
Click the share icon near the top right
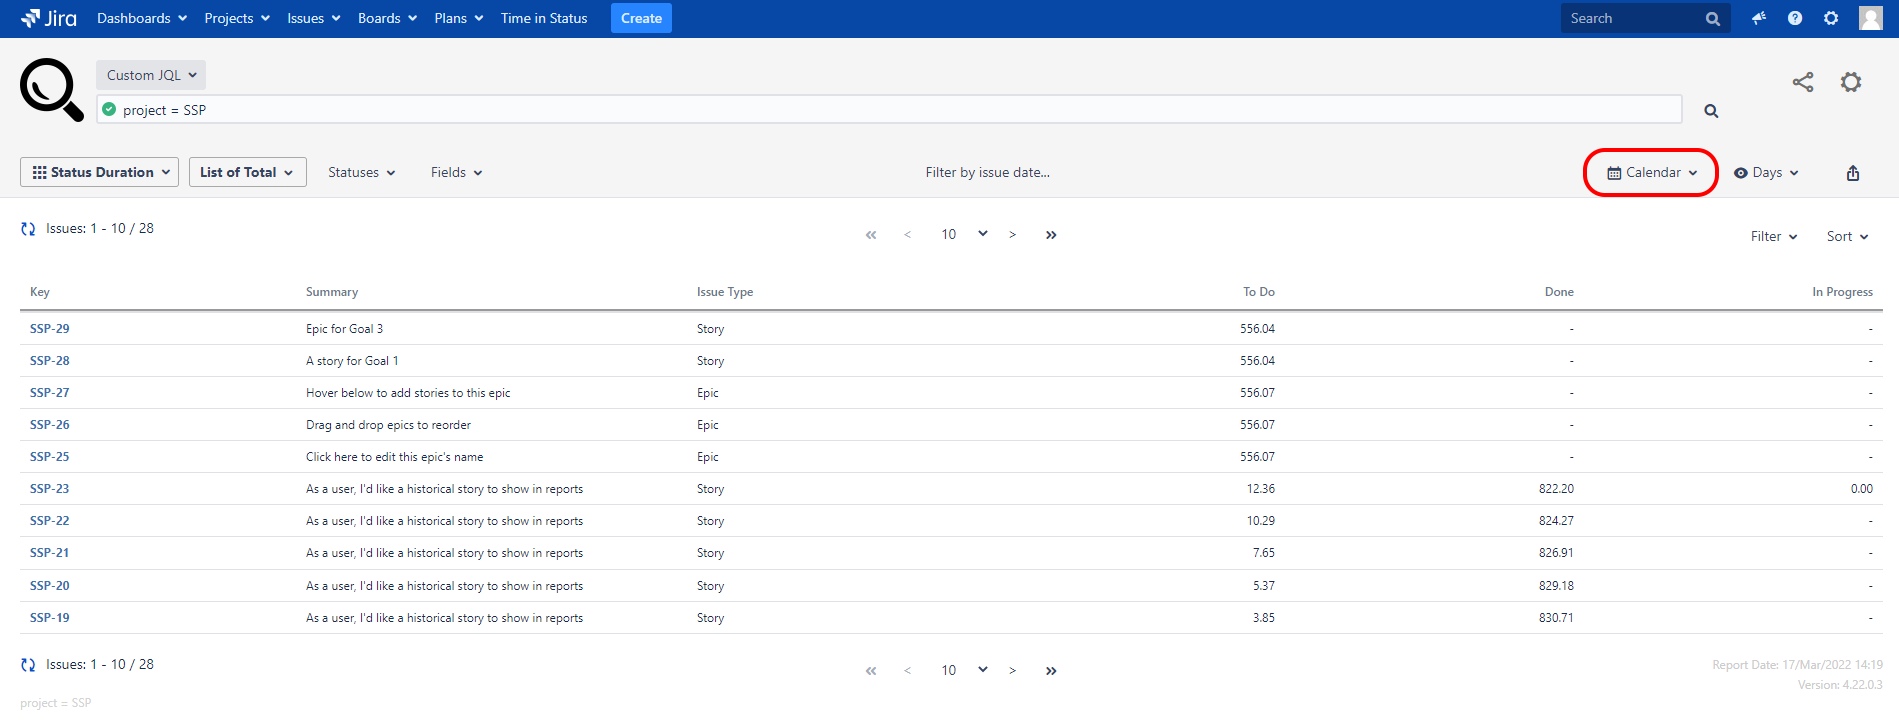click(x=1802, y=82)
